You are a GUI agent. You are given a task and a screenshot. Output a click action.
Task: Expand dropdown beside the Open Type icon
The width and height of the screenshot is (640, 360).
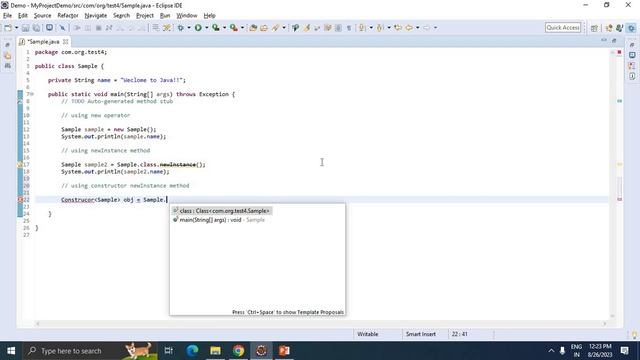click(x=284, y=28)
